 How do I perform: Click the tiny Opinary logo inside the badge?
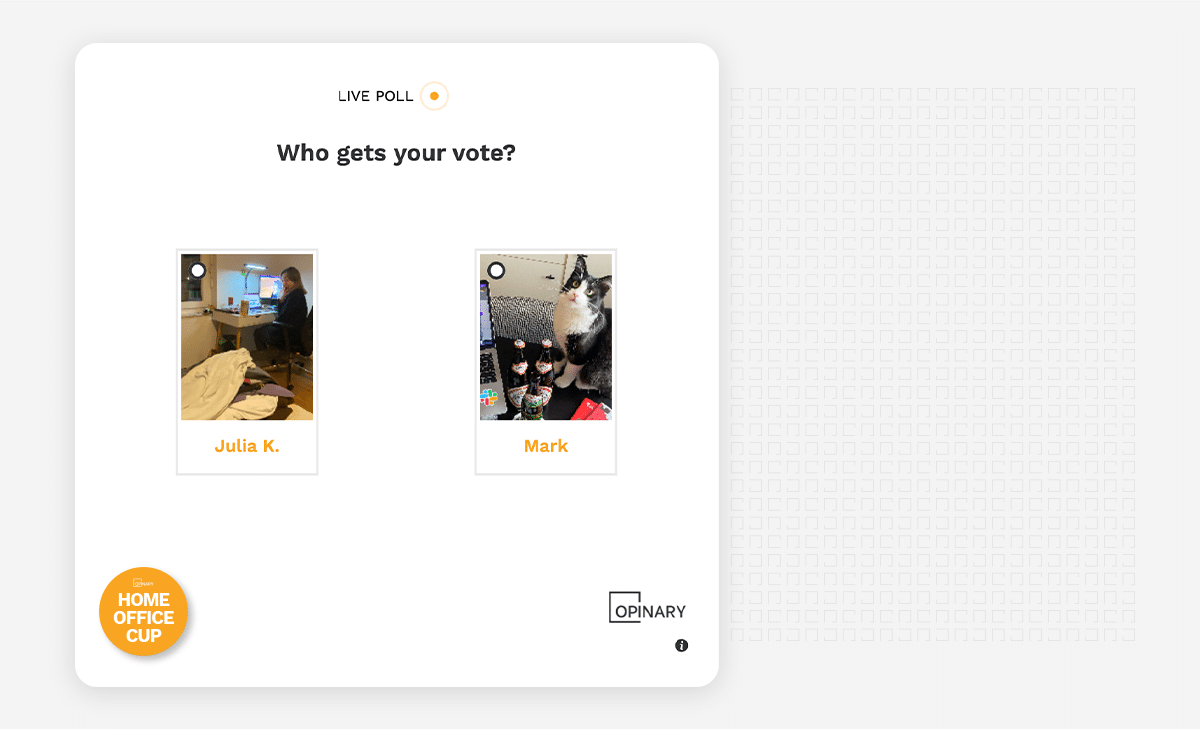pyautogui.click(x=143, y=584)
